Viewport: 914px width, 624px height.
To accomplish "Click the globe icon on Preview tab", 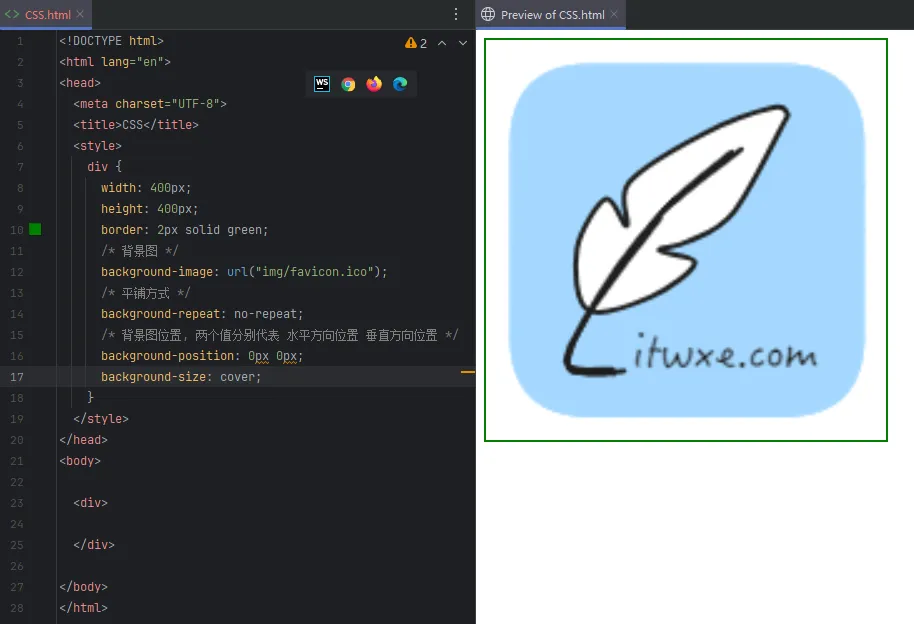I will 488,15.
